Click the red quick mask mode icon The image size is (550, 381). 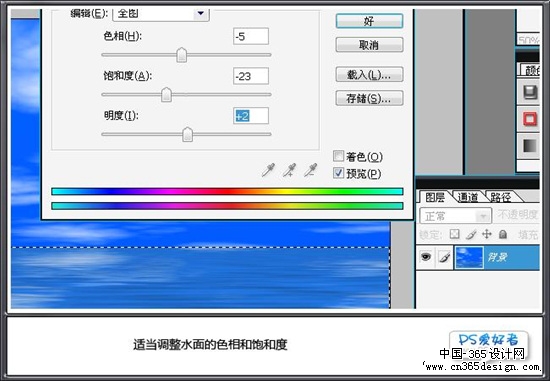tap(530, 119)
